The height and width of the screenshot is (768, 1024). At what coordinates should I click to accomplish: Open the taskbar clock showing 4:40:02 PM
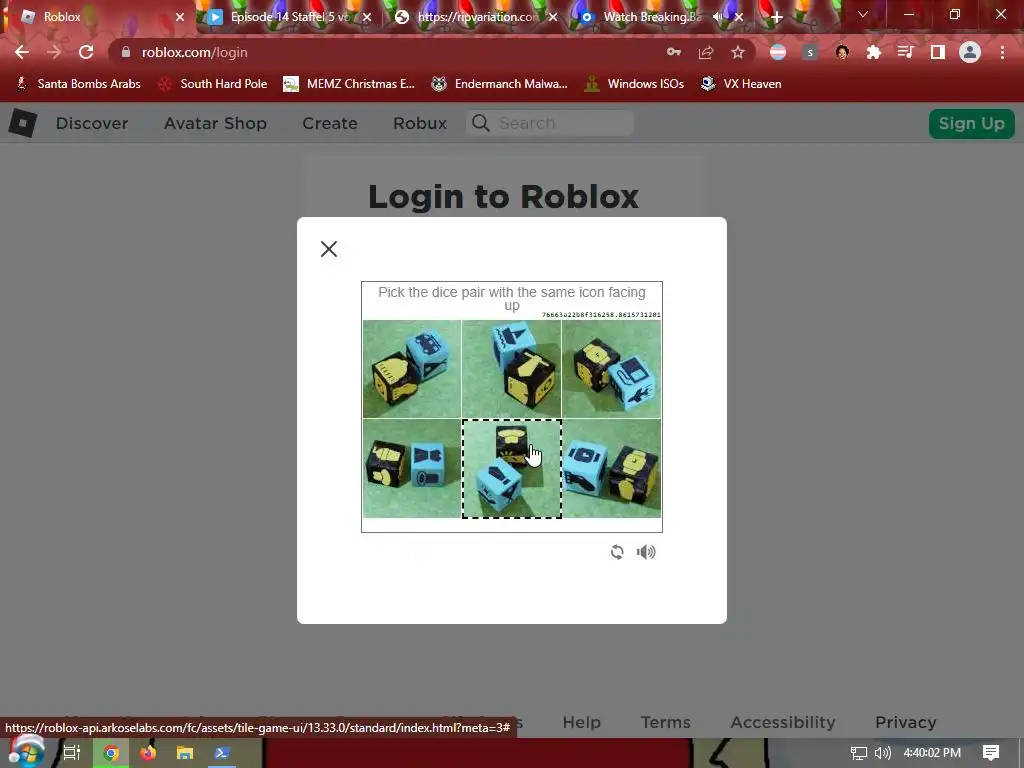(932, 753)
